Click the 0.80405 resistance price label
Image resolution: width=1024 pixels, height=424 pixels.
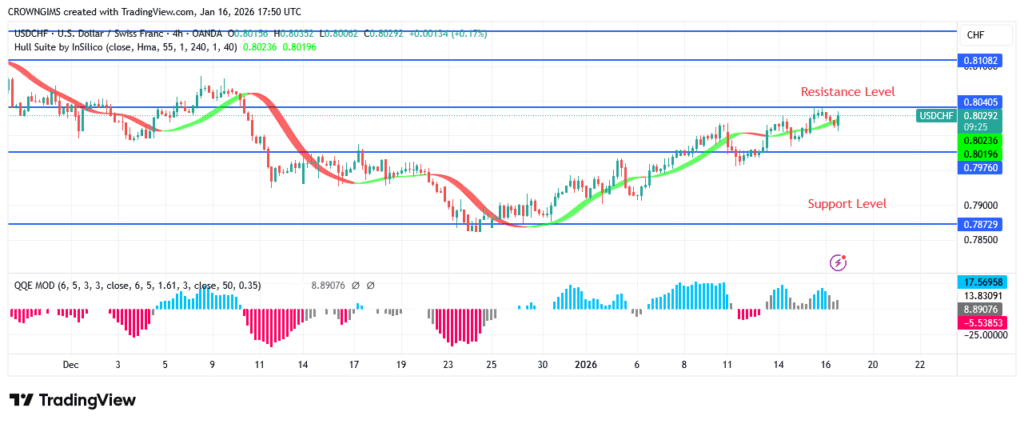point(980,102)
